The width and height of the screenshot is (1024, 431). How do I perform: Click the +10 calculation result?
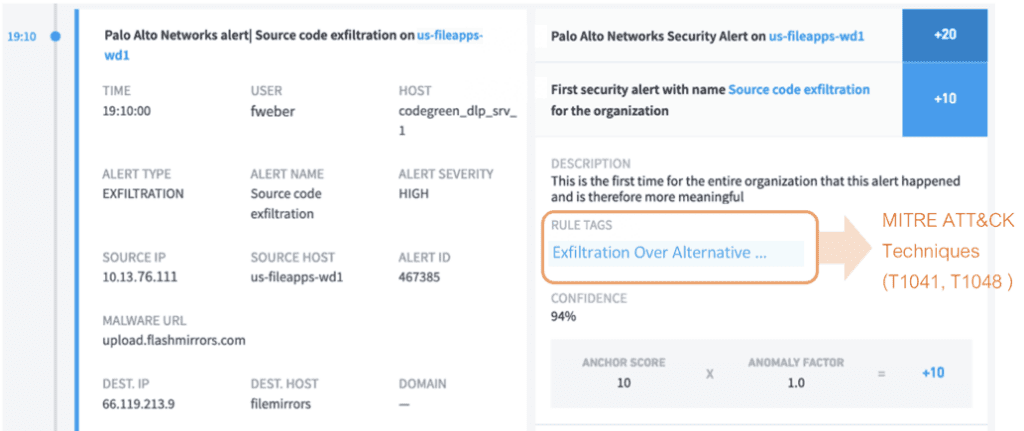click(x=931, y=372)
